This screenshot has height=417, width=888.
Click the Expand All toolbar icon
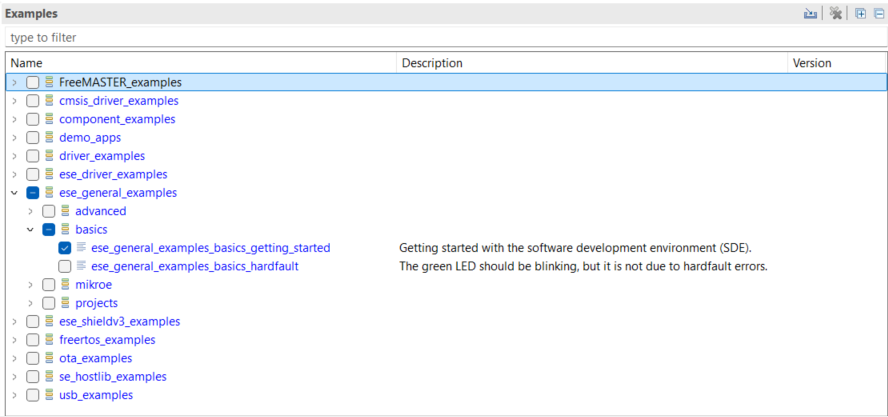pos(860,14)
